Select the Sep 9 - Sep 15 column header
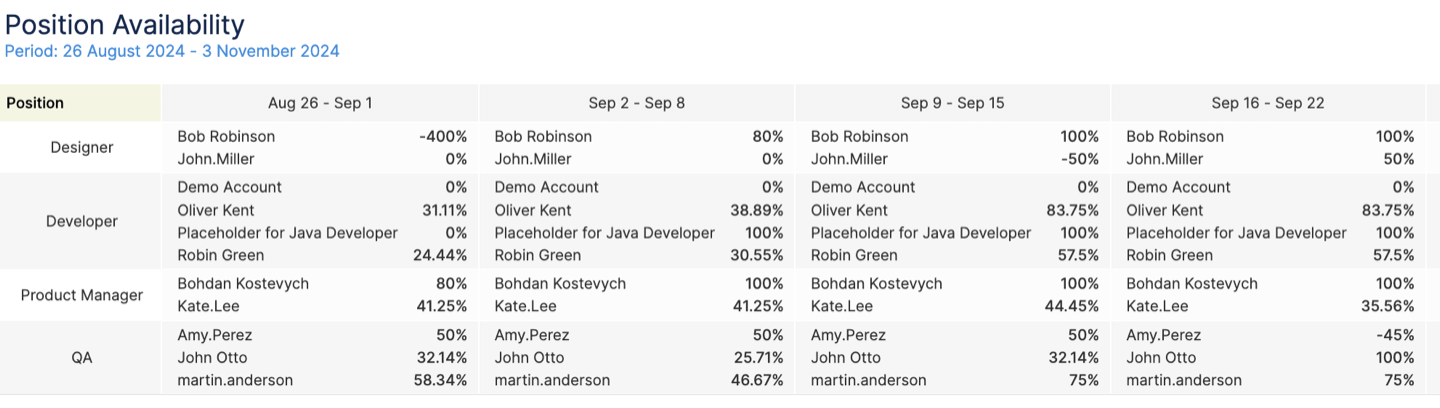Image resolution: width=1440 pixels, height=408 pixels. coord(952,103)
